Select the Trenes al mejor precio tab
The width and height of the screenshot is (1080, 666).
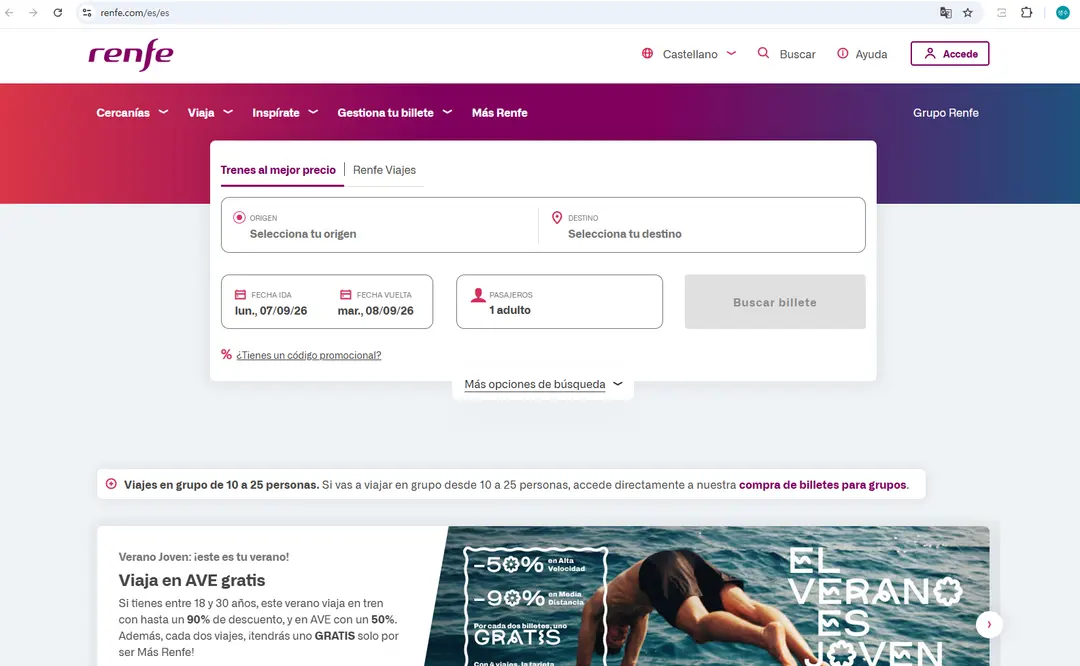278,170
